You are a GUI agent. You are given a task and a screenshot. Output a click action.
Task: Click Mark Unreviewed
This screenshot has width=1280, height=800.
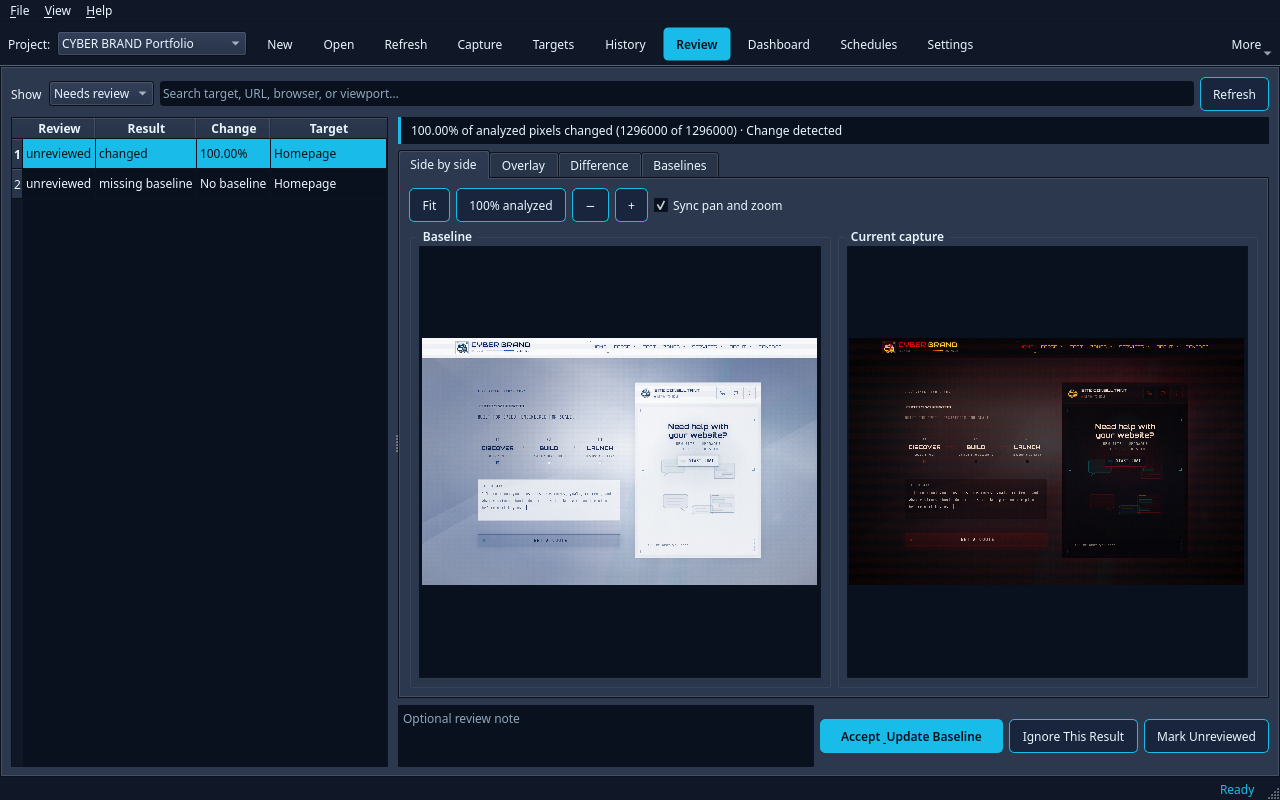pos(1206,736)
